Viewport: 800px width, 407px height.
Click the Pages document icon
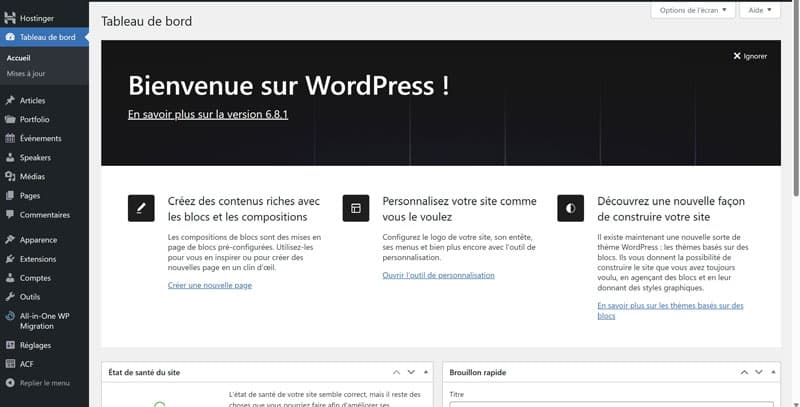point(10,195)
